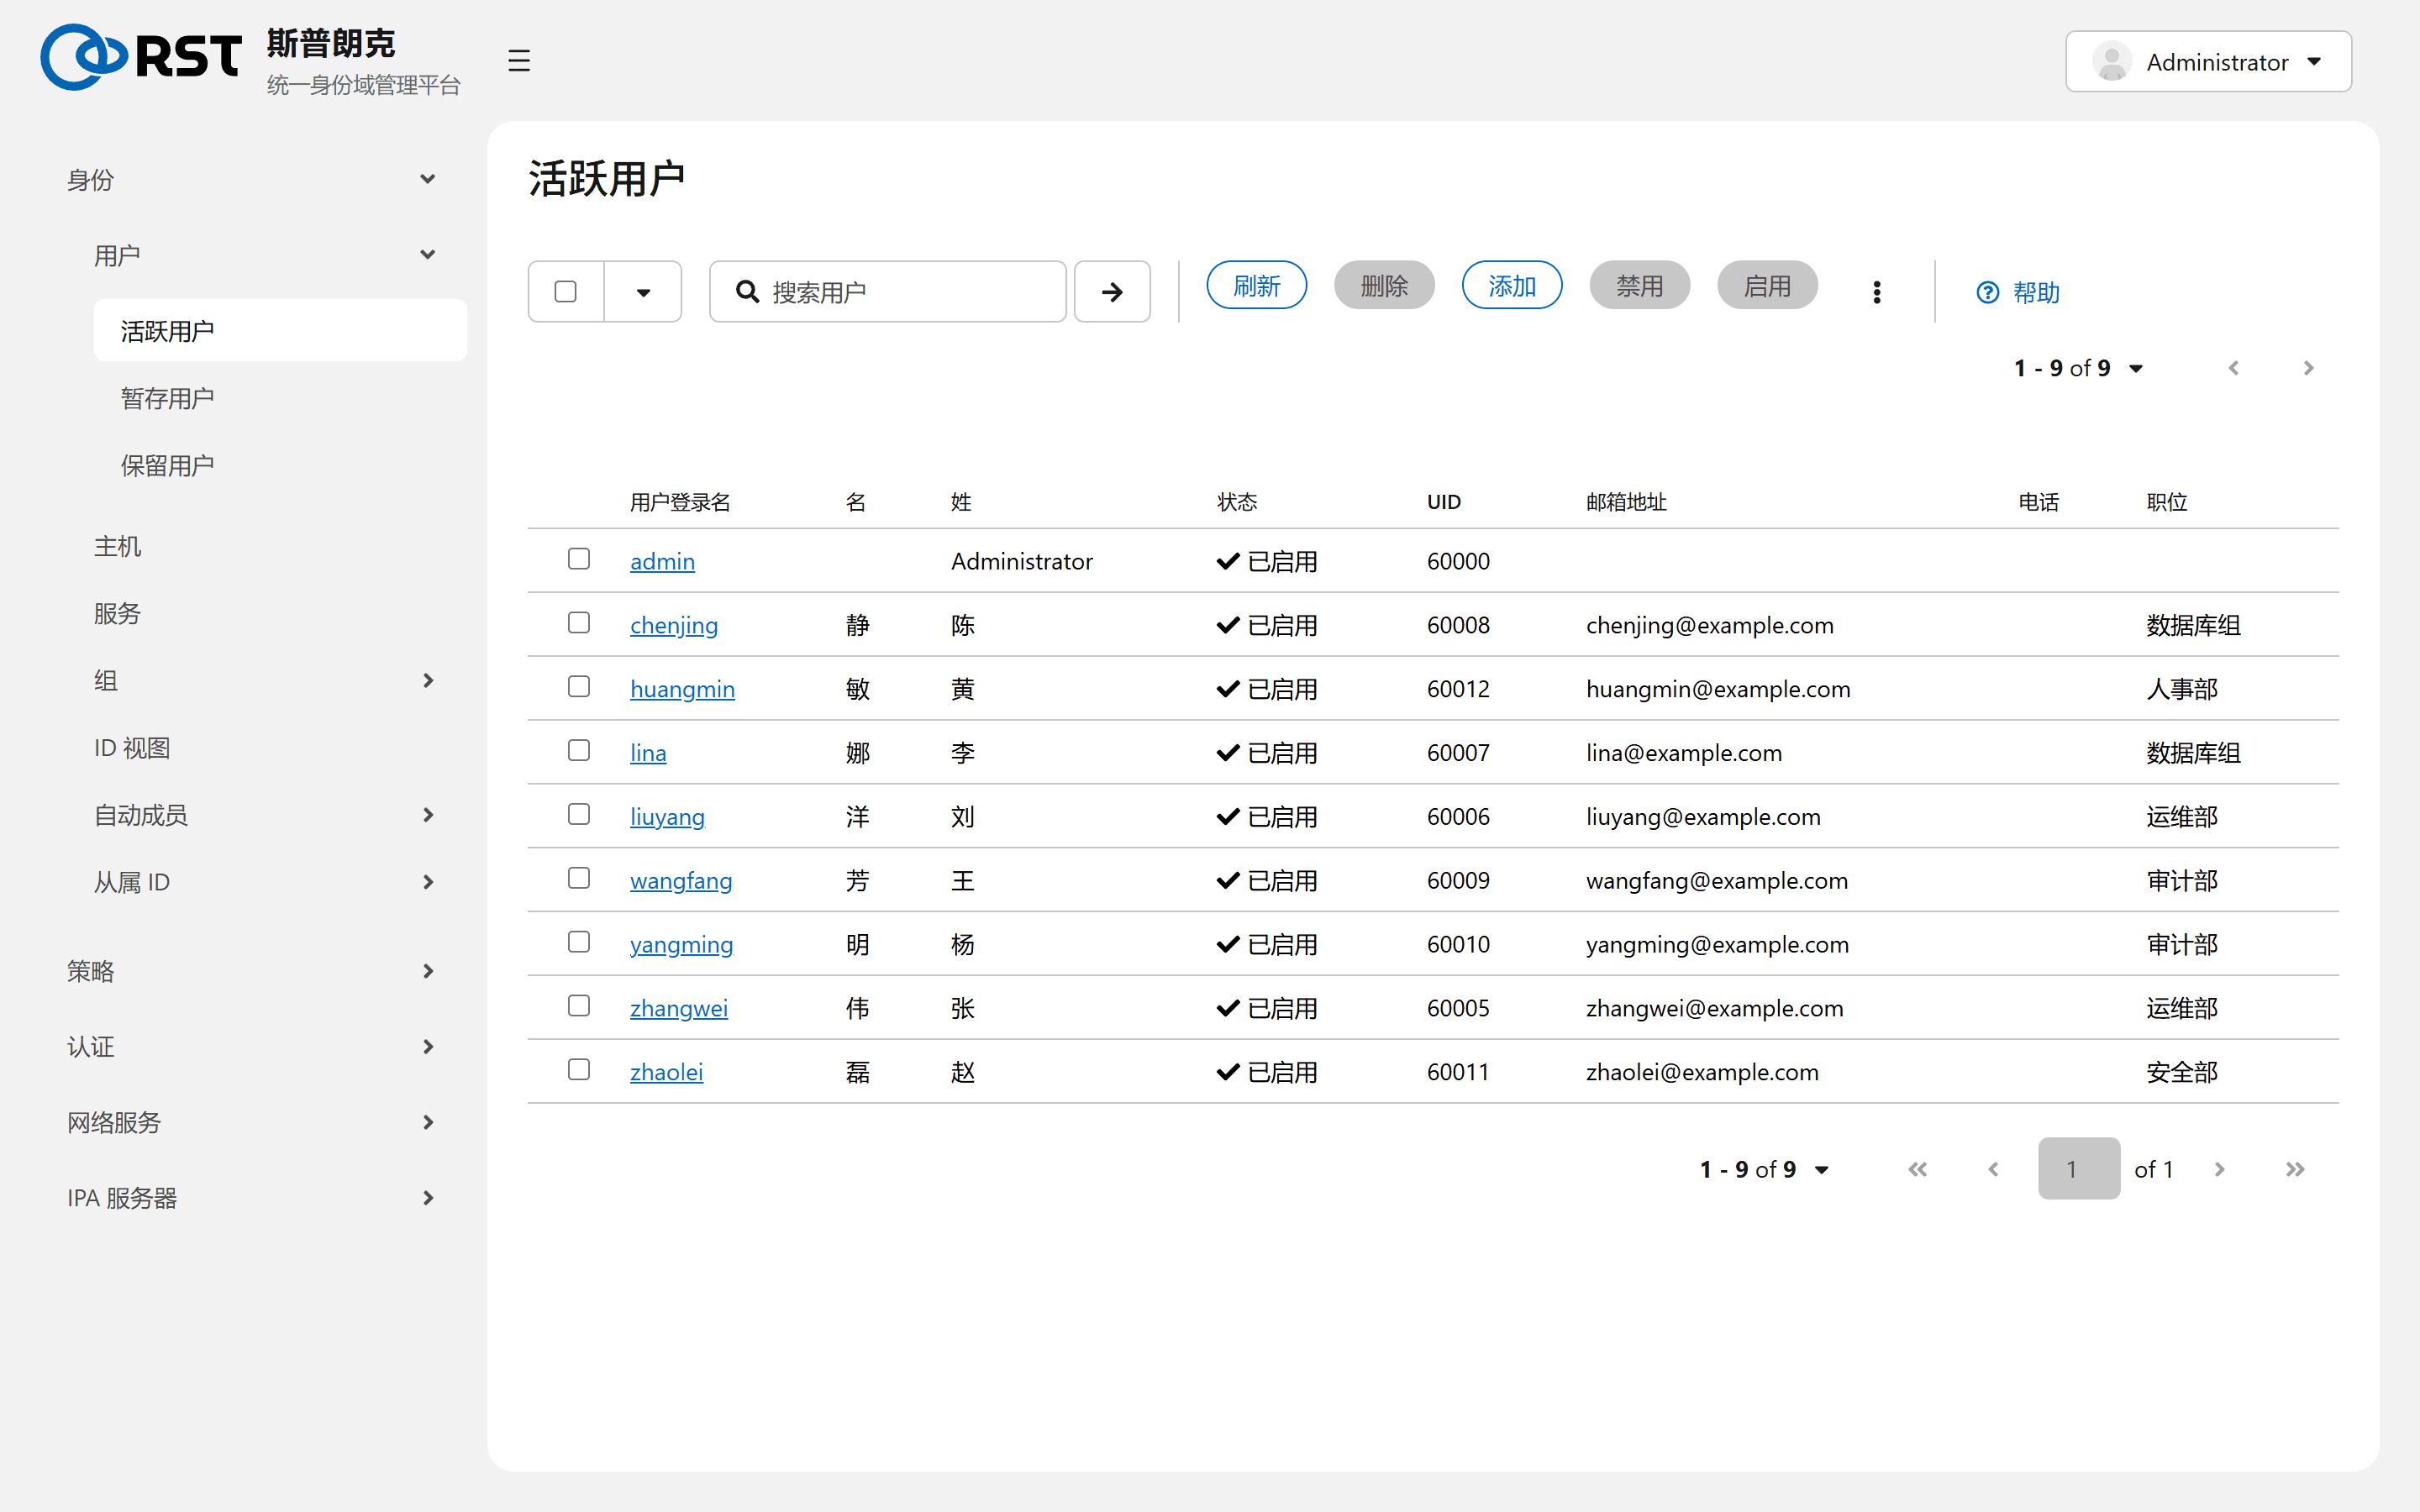Image resolution: width=2420 pixels, height=1512 pixels.
Task: Click the 刷新 refresh button
Action: (1256, 286)
